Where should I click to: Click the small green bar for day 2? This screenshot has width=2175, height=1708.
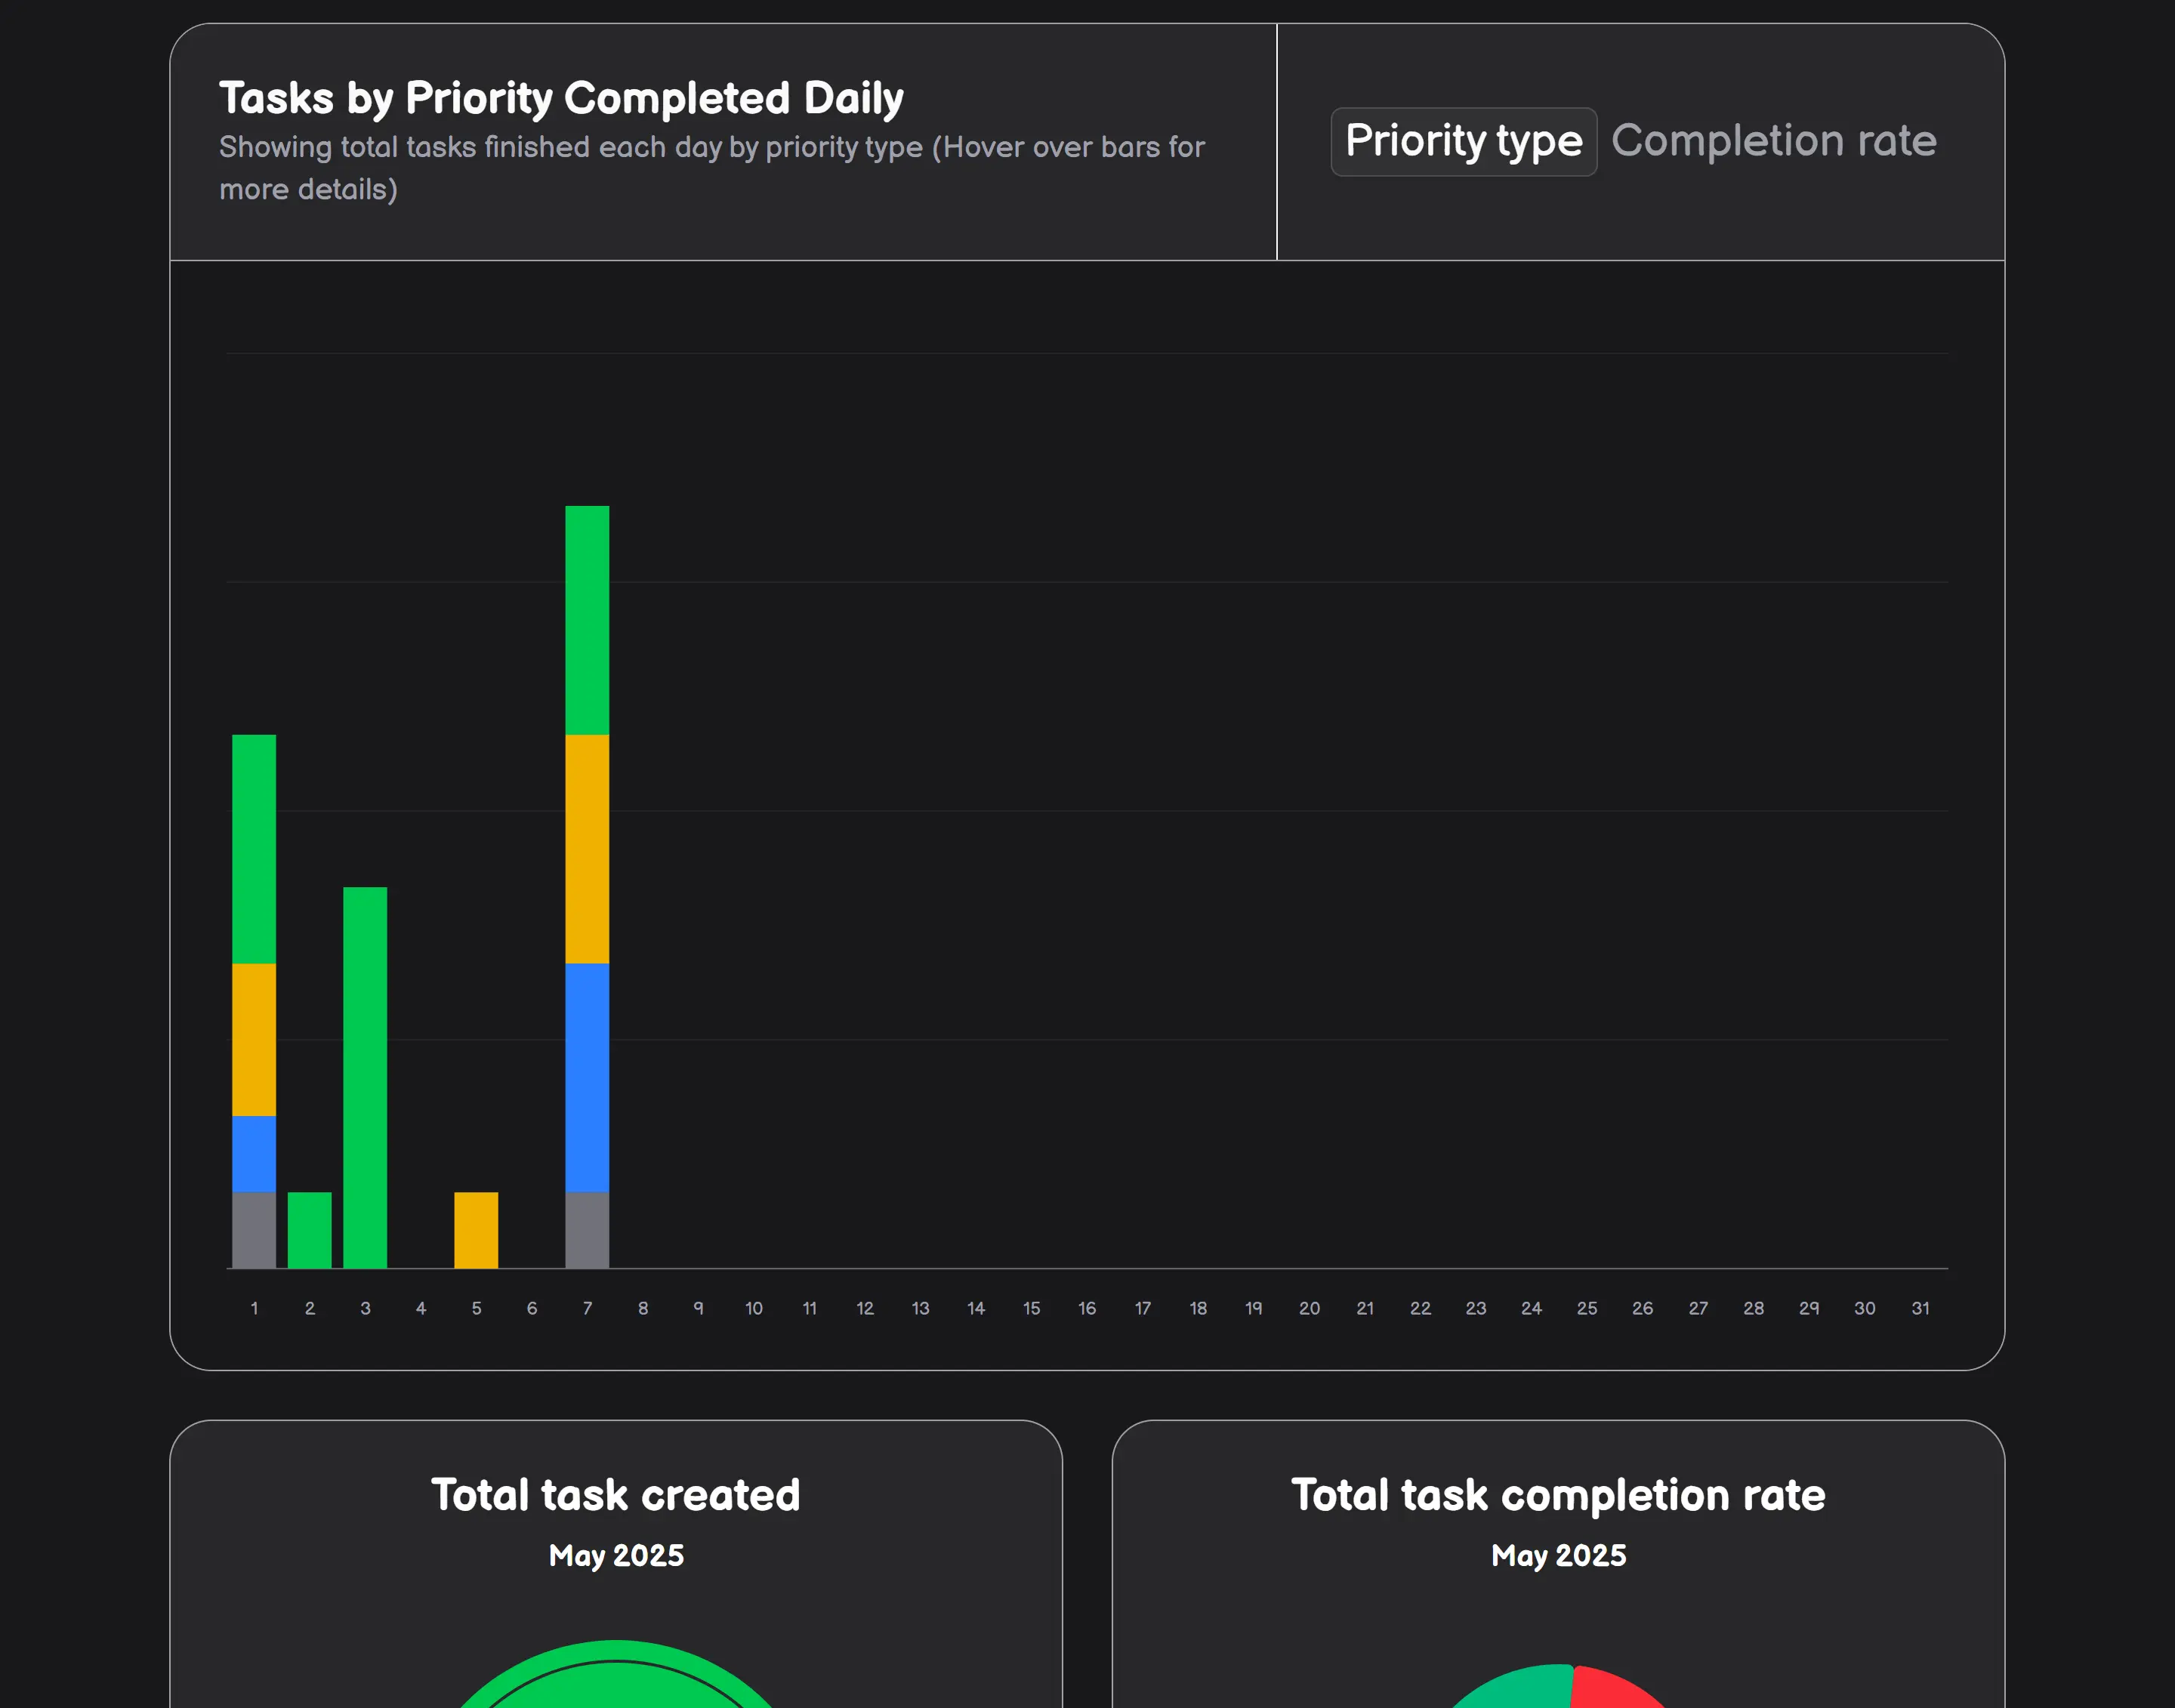point(310,1230)
